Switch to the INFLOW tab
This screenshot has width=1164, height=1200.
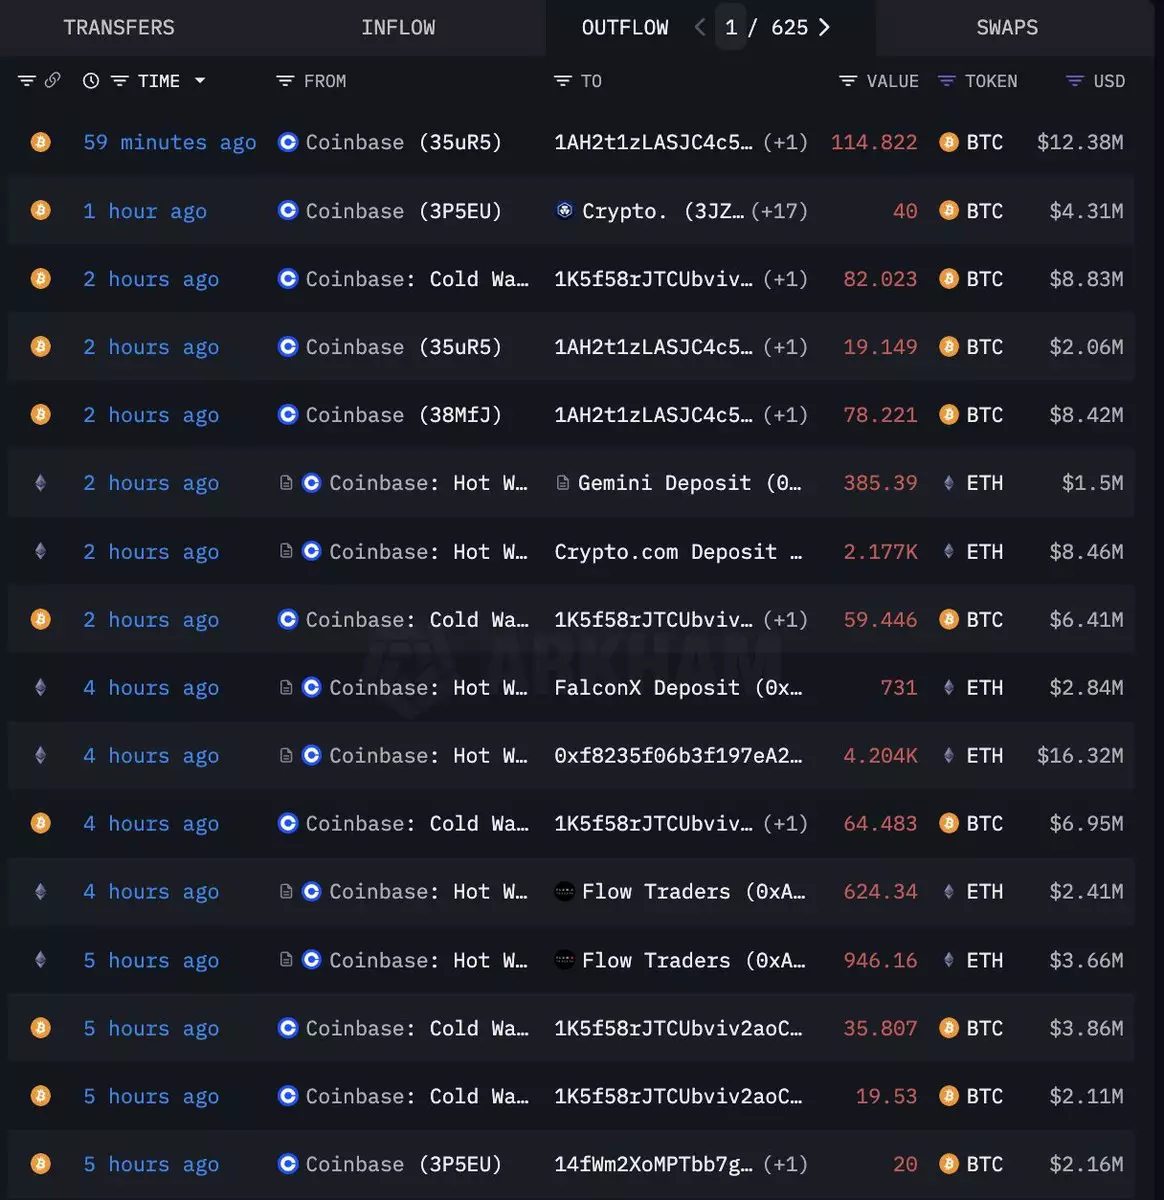pos(398,27)
